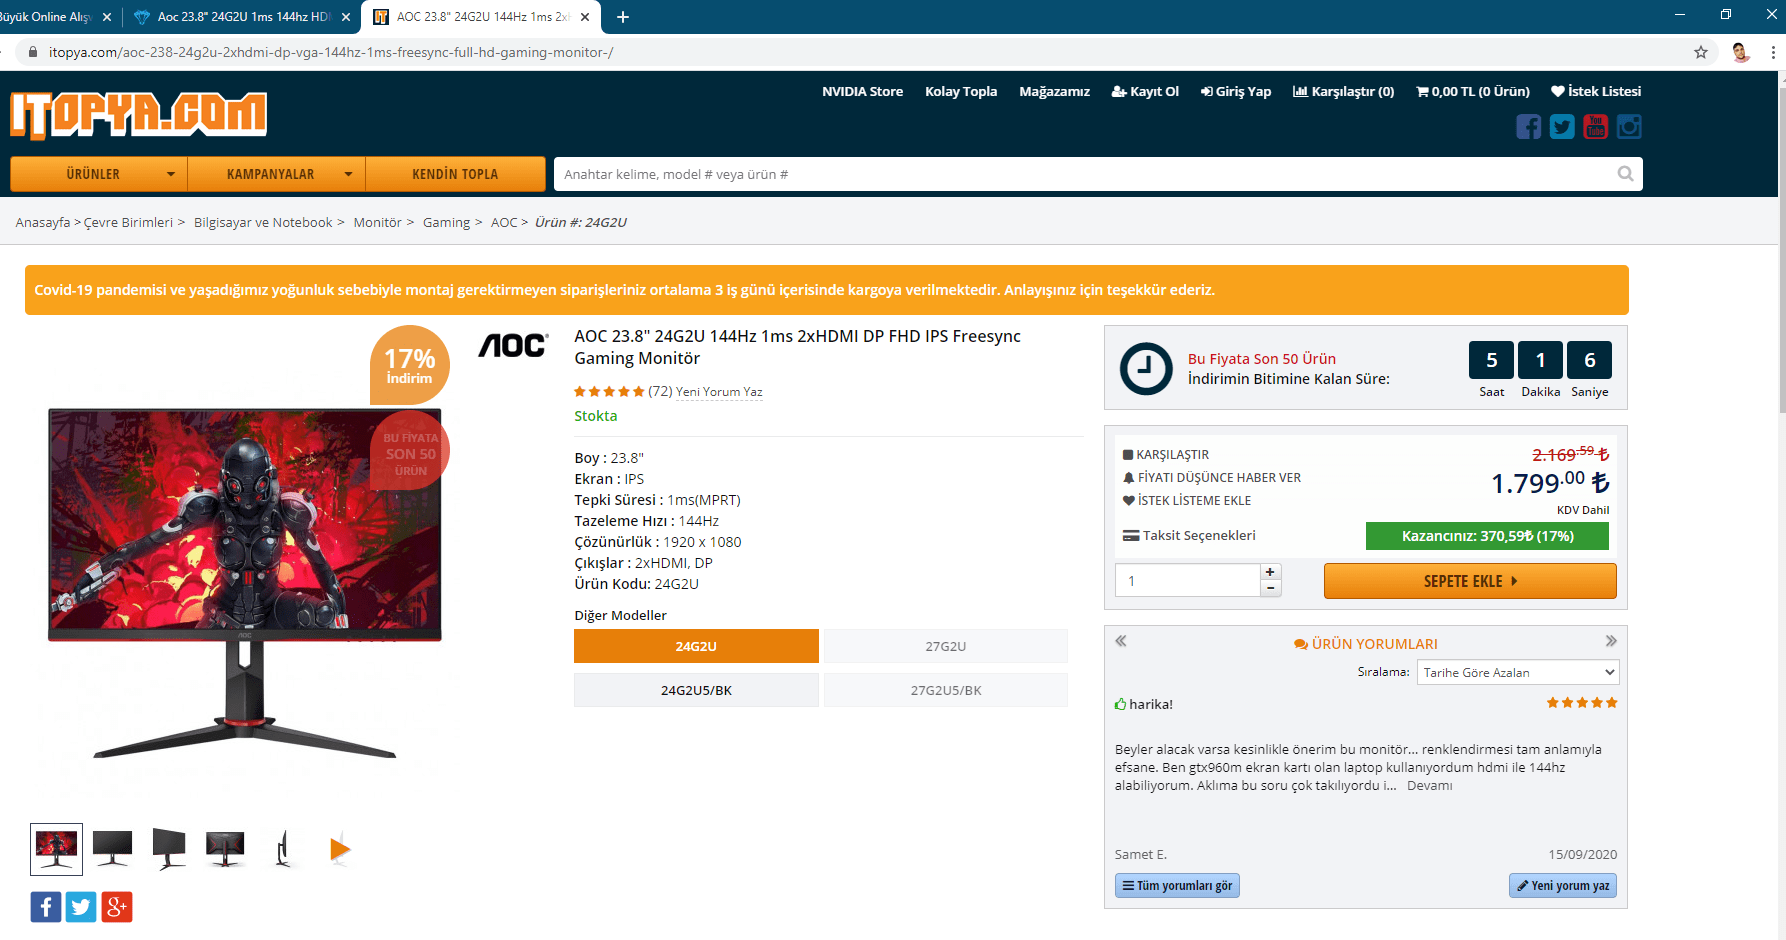The width and height of the screenshot is (1786, 940).
Task: Open the Twitter icon in the header
Action: (1562, 127)
